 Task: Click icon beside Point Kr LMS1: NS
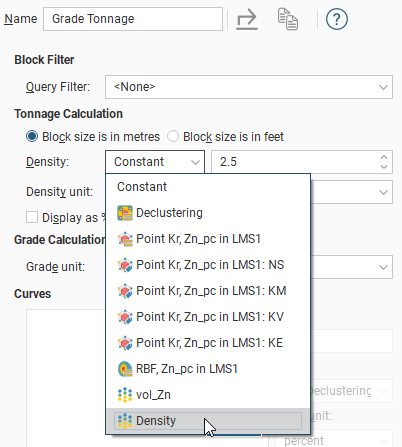[x=125, y=265]
